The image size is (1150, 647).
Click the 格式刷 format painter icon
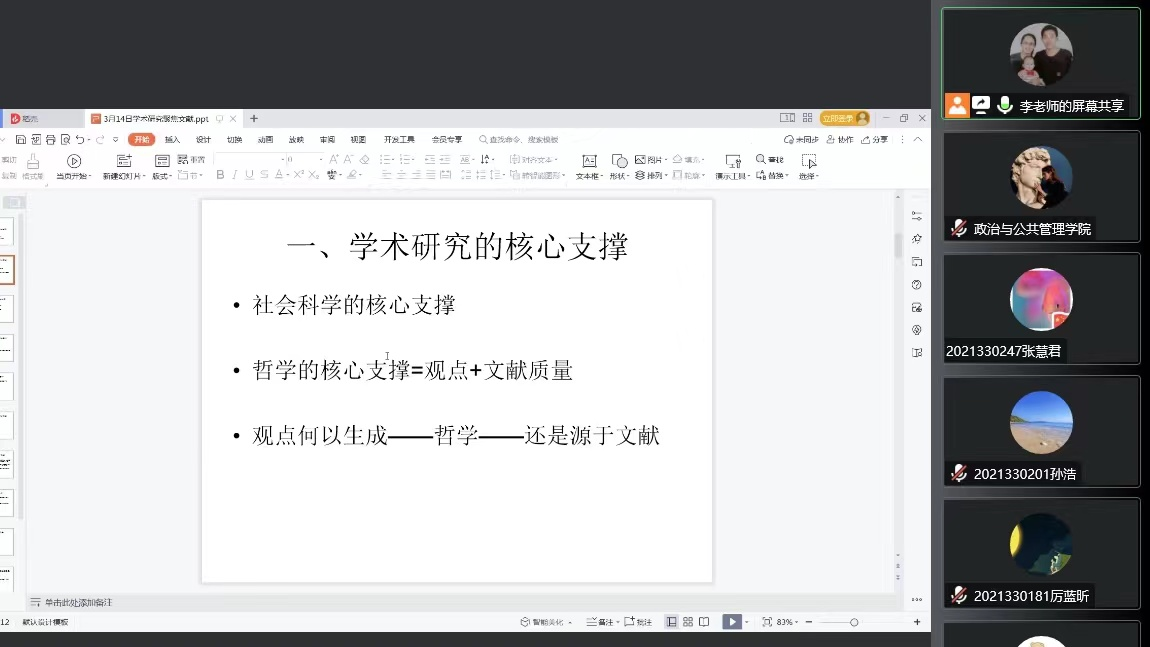33,161
